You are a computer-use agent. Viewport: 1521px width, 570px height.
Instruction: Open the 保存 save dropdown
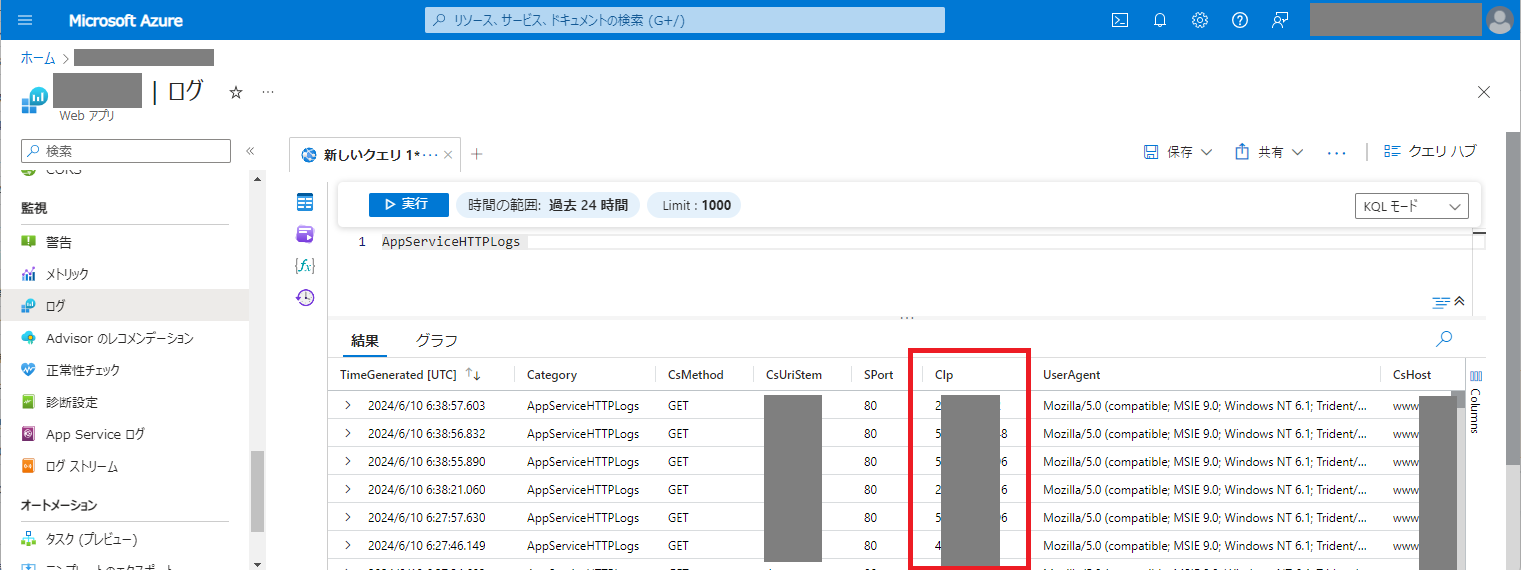1178,152
